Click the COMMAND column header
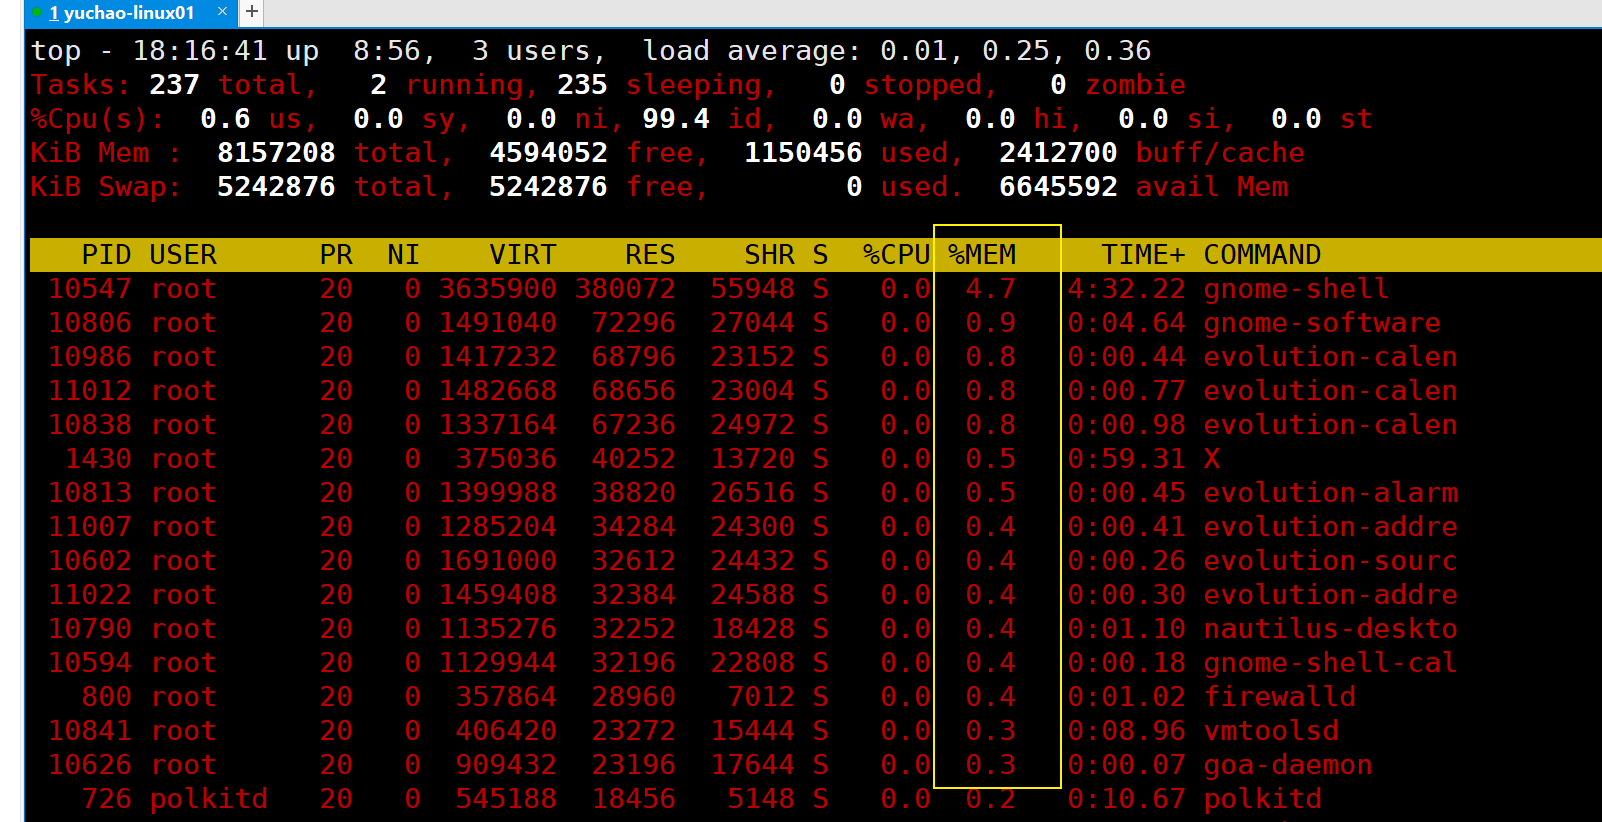This screenshot has width=1602, height=822. pyautogui.click(x=1262, y=255)
